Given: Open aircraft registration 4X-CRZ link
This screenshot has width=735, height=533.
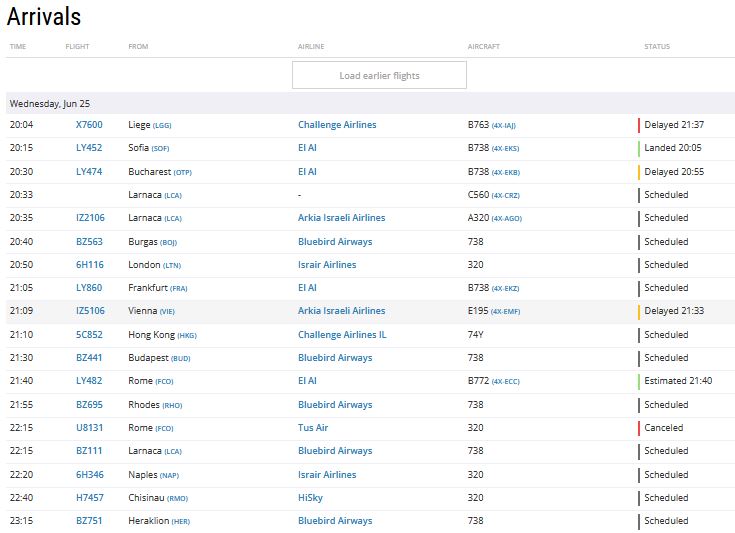Looking at the screenshot, I should click(505, 195).
